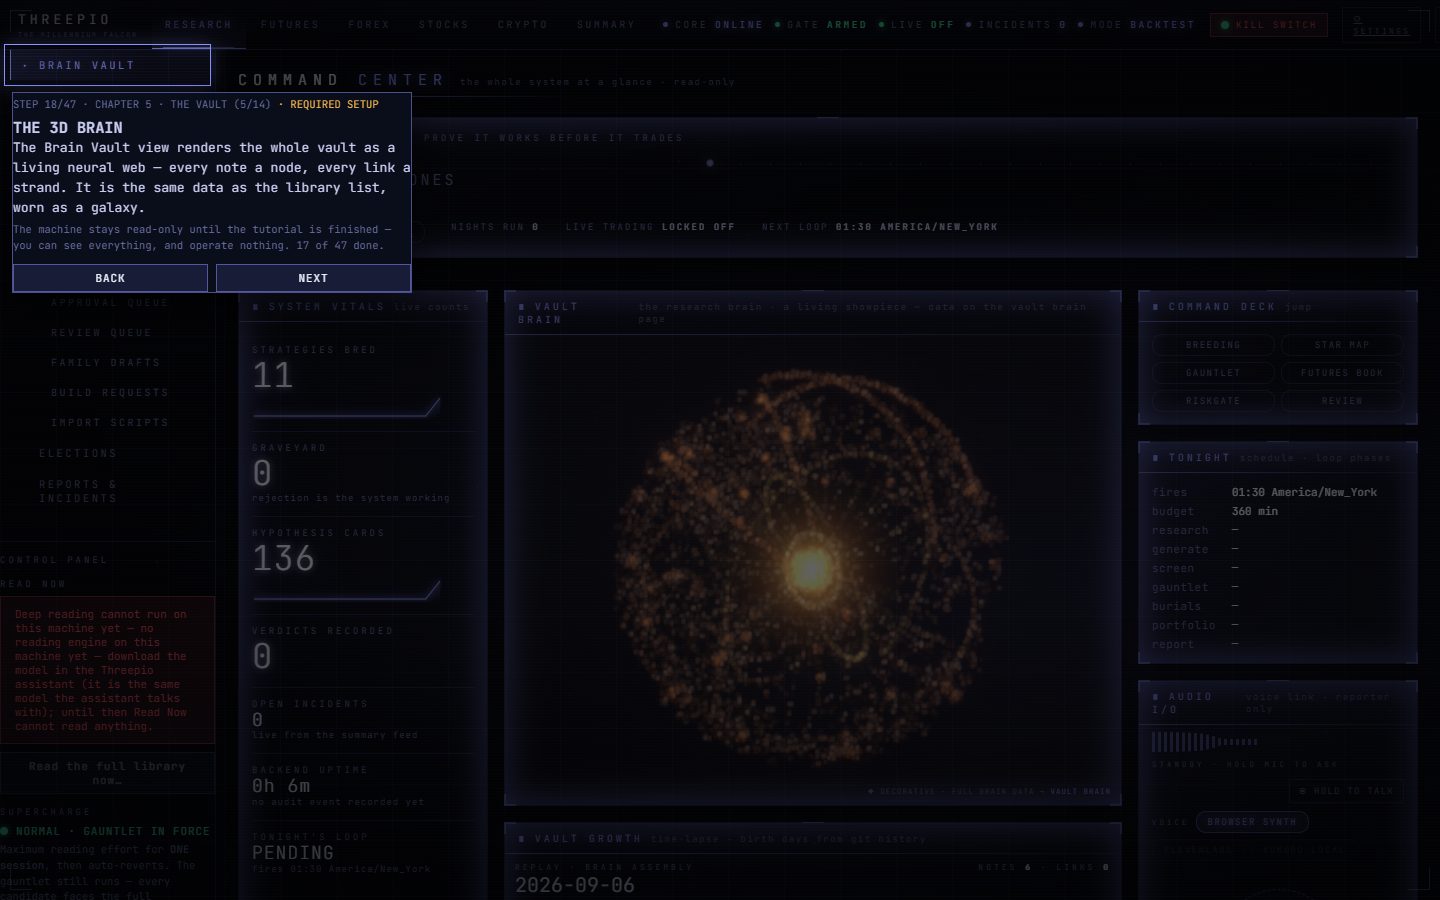
Task: Click the Normal · Gauntlet In Force status
Action: tap(107, 831)
